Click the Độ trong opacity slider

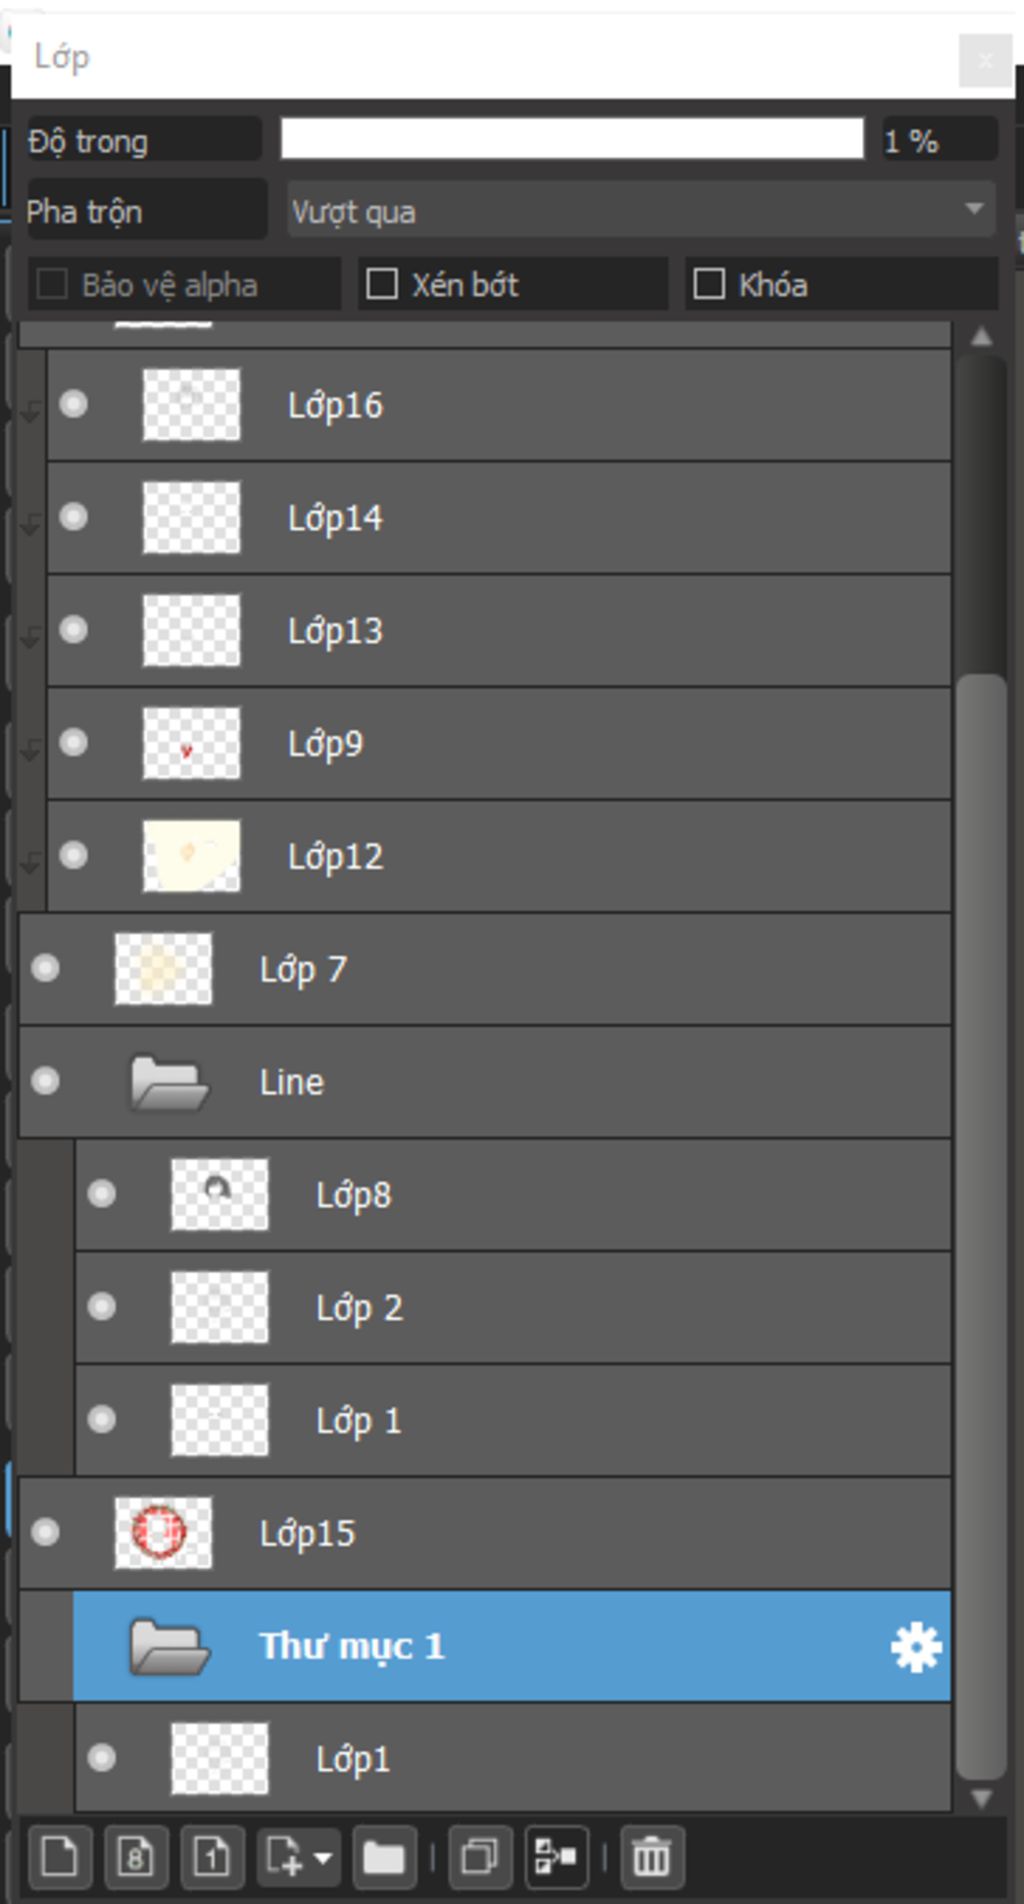click(571, 139)
